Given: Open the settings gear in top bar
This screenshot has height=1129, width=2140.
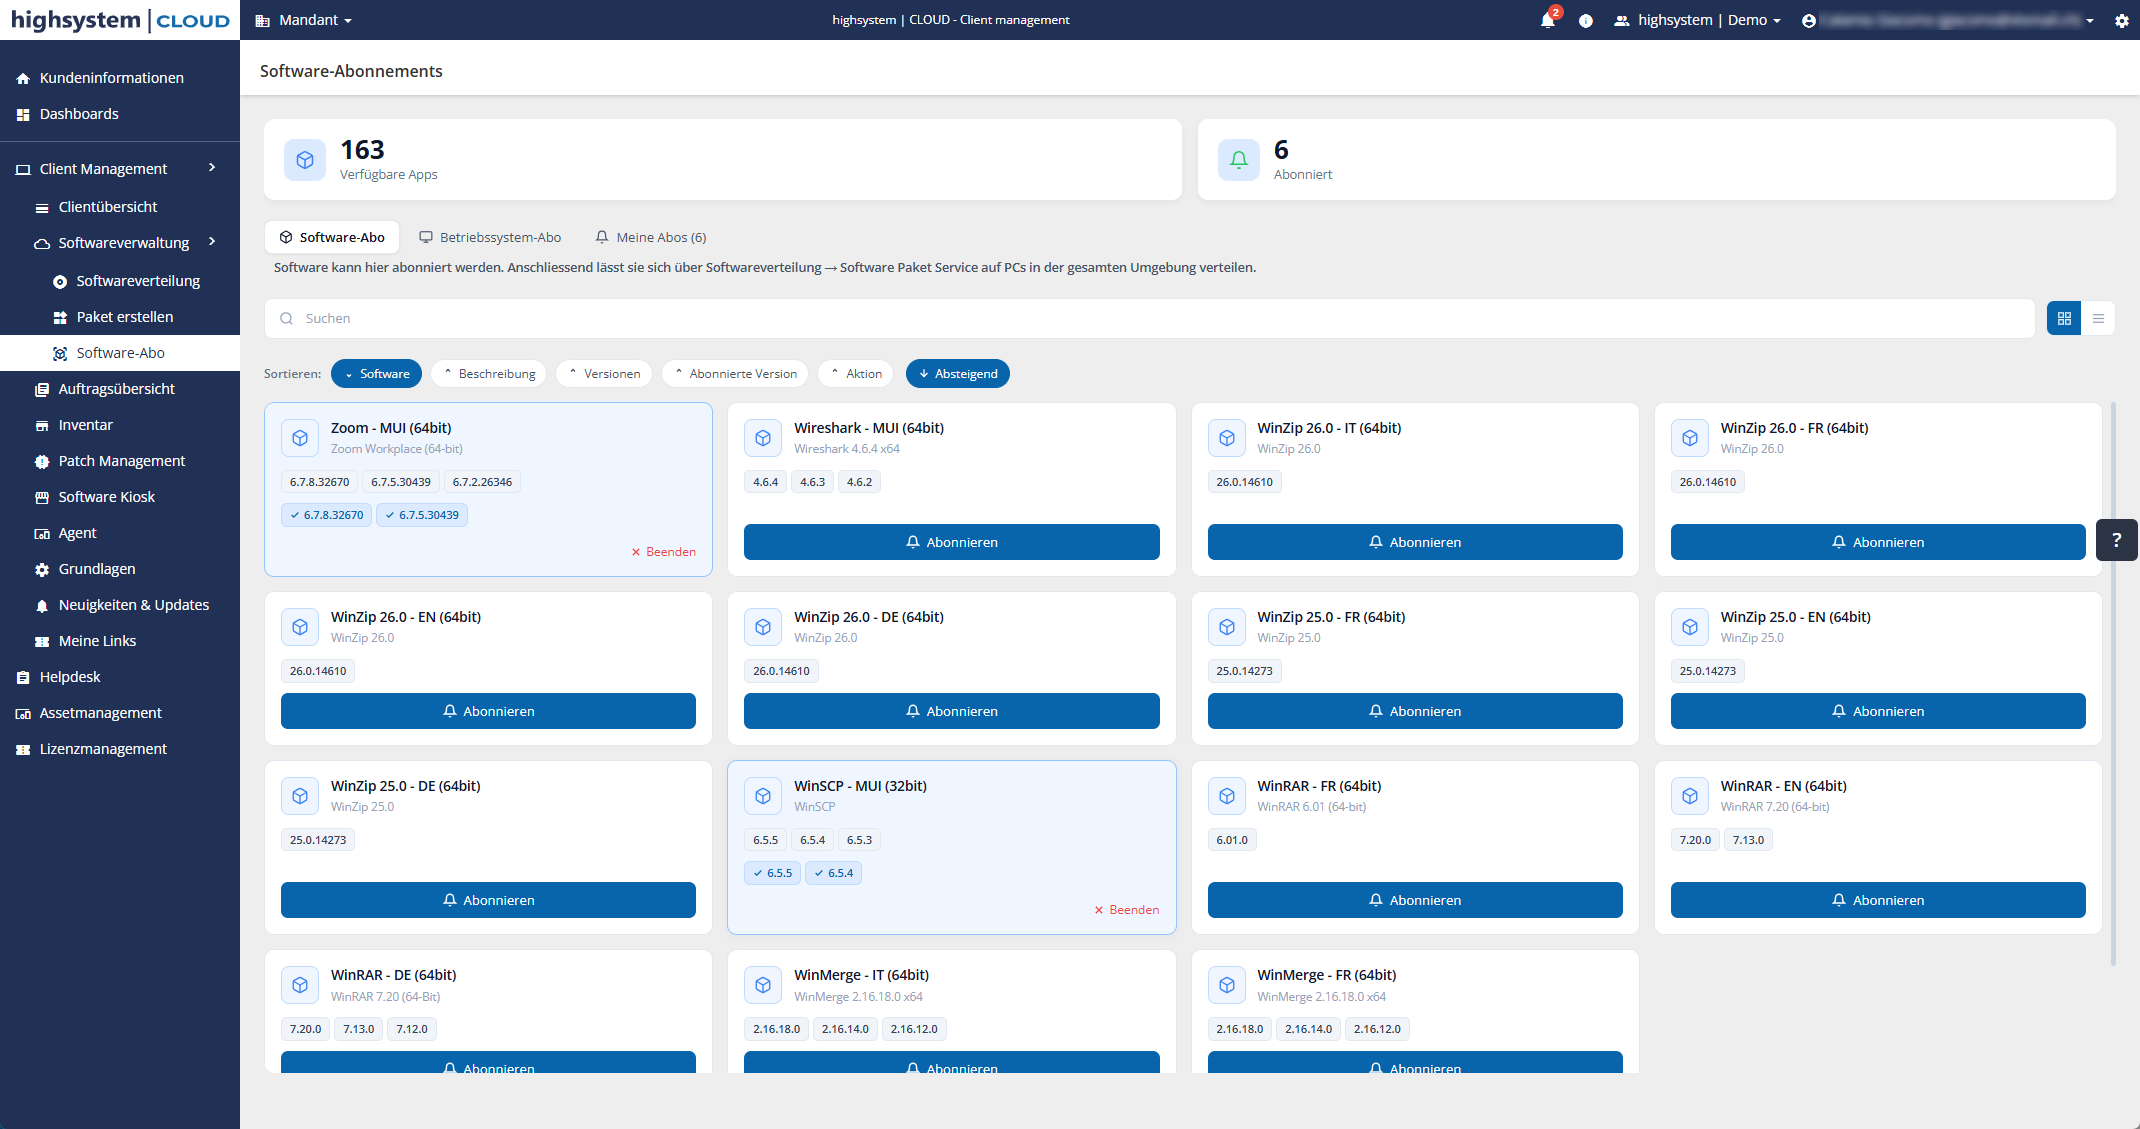Looking at the screenshot, I should click(x=2121, y=20).
